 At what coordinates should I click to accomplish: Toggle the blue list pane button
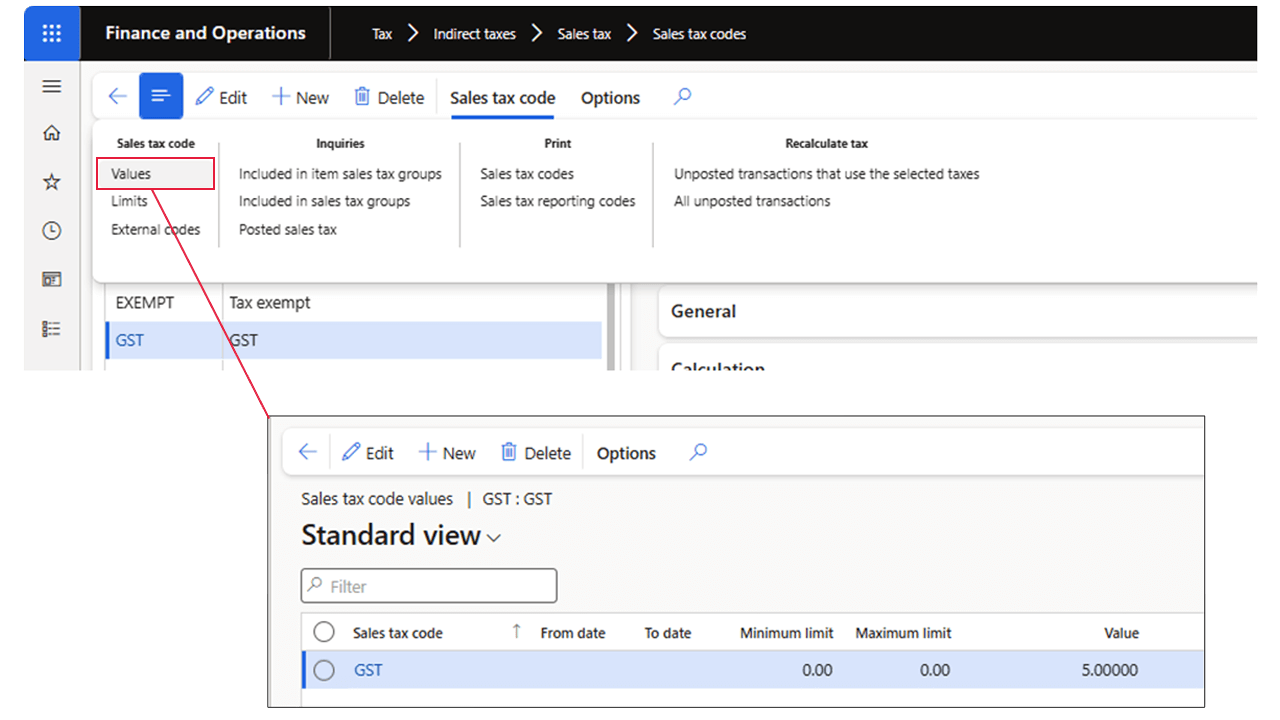pyautogui.click(x=161, y=96)
